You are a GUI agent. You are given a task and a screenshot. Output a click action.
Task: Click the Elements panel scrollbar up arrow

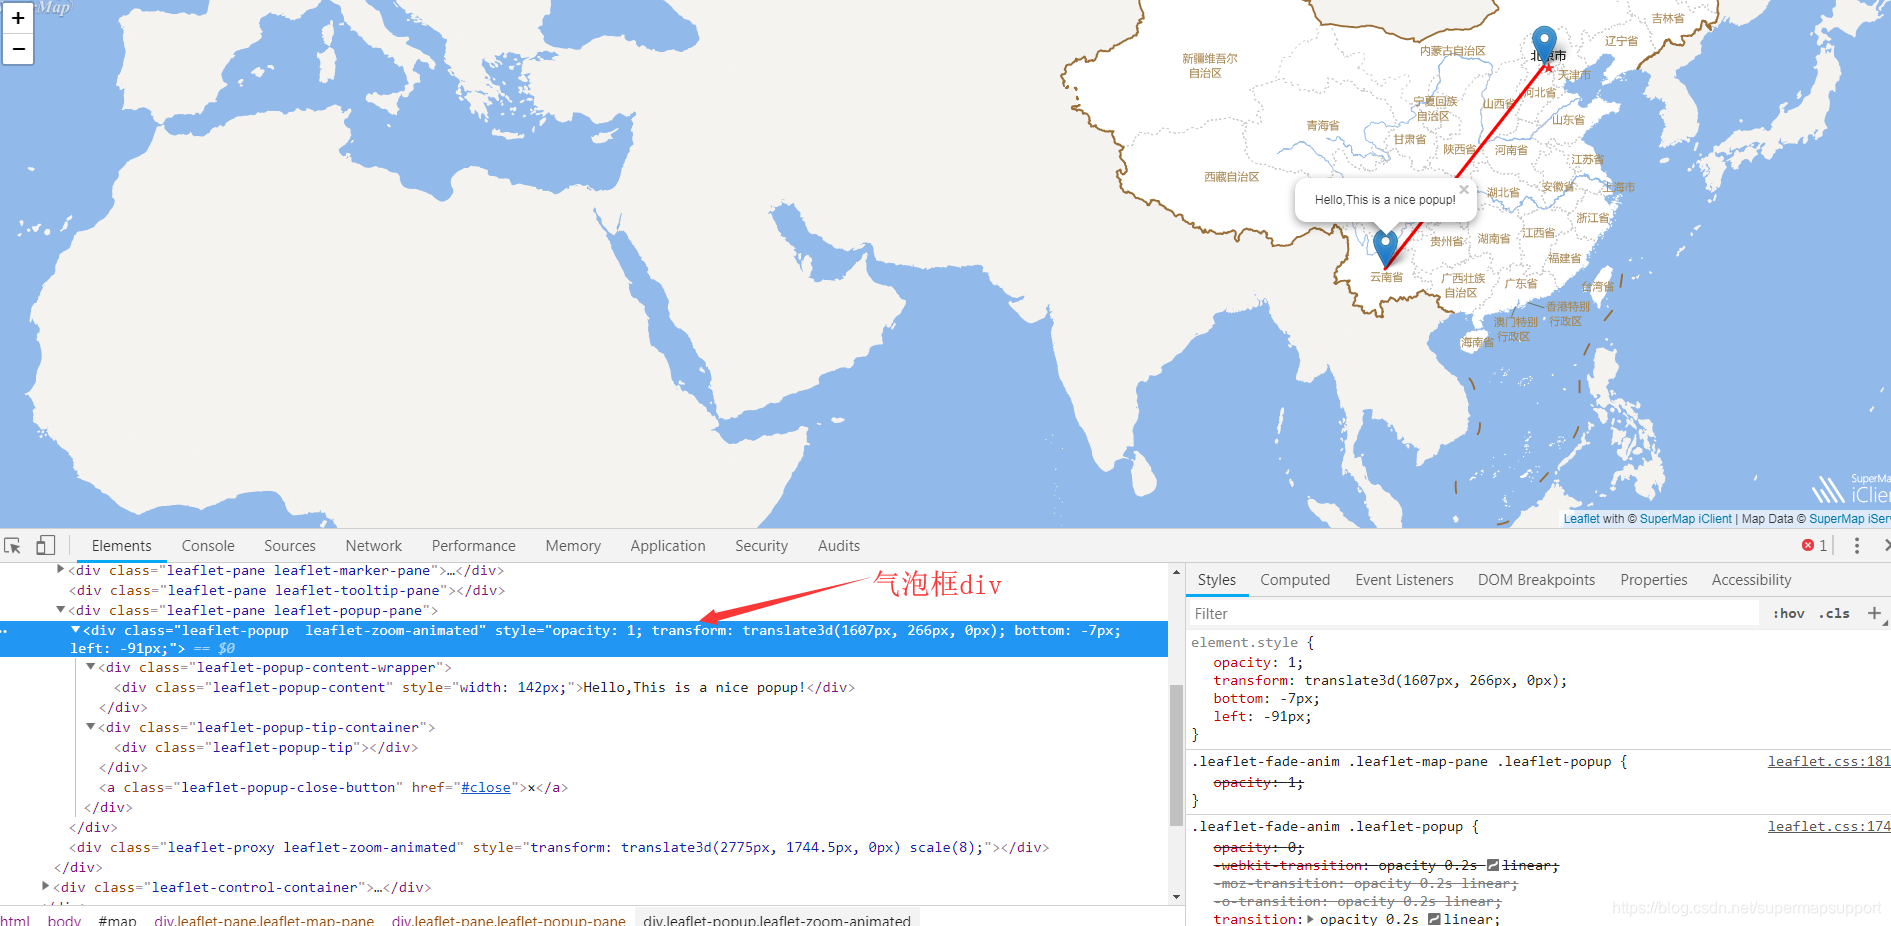point(1176,572)
